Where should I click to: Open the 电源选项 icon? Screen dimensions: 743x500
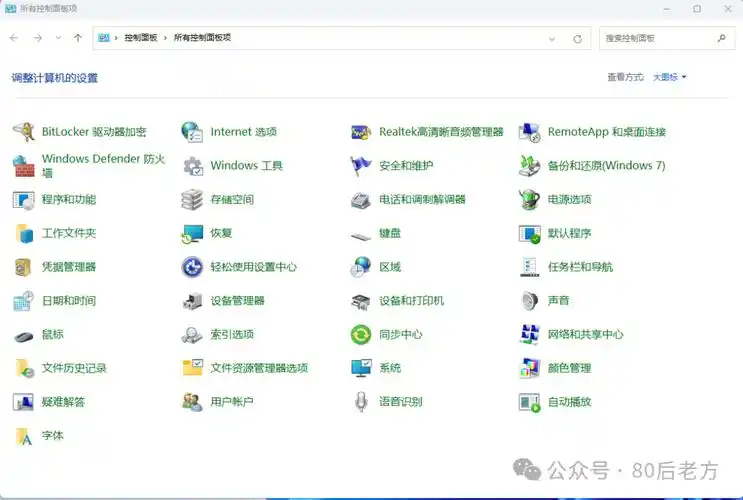530,200
